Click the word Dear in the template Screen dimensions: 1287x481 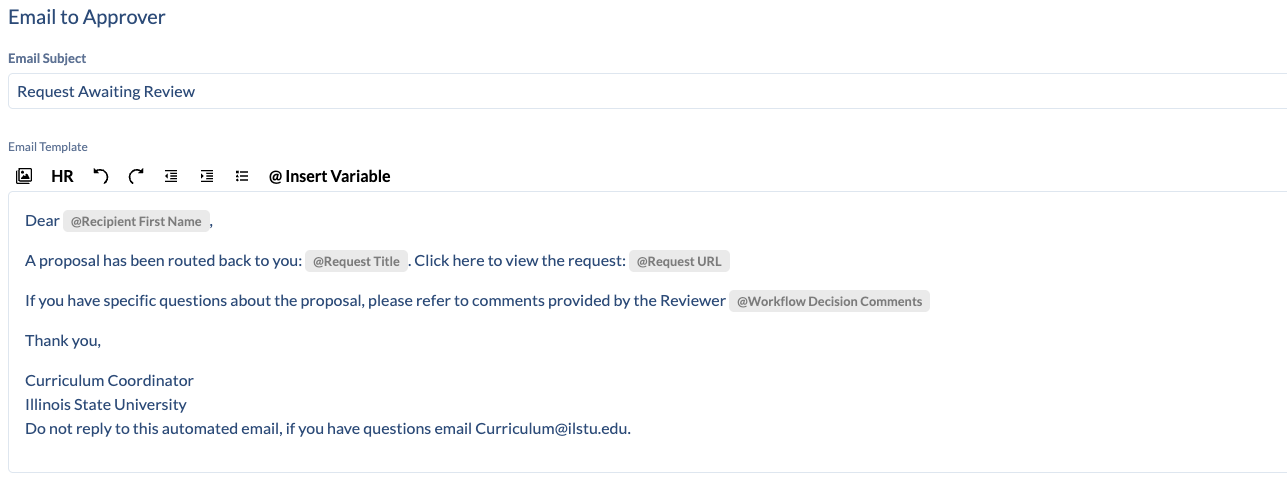[42, 221]
